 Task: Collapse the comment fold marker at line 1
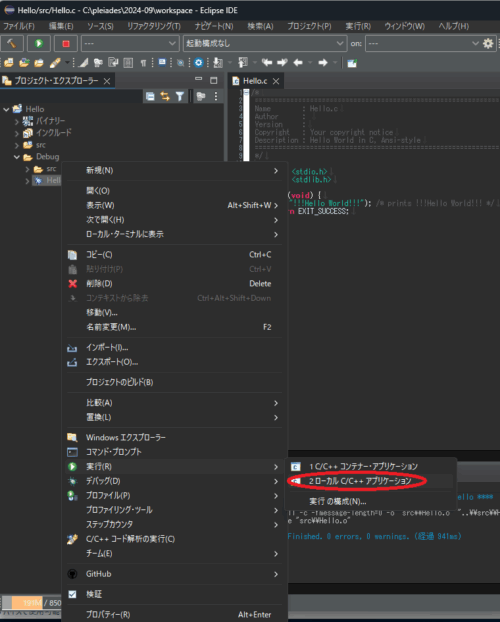coord(246,92)
